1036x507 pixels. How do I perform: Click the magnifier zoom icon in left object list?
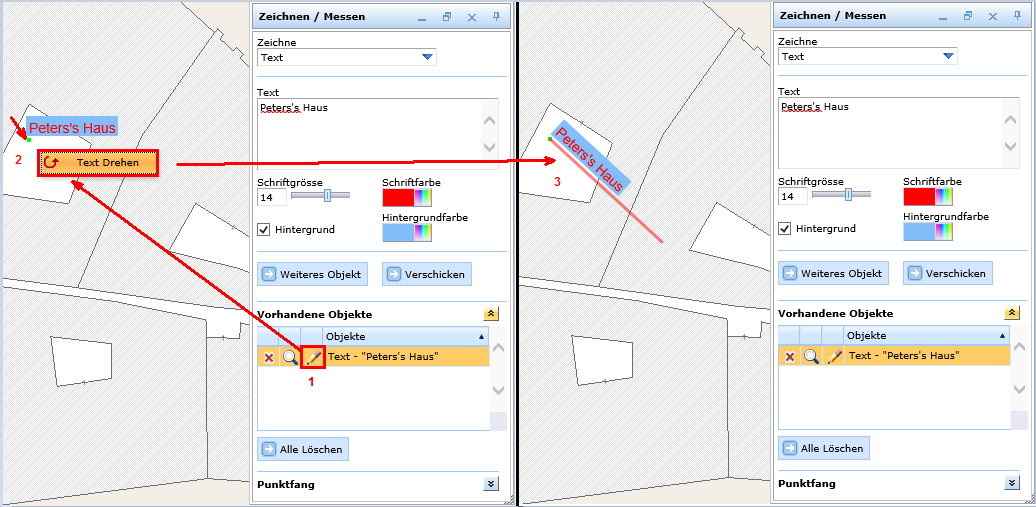[x=290, y=356]
